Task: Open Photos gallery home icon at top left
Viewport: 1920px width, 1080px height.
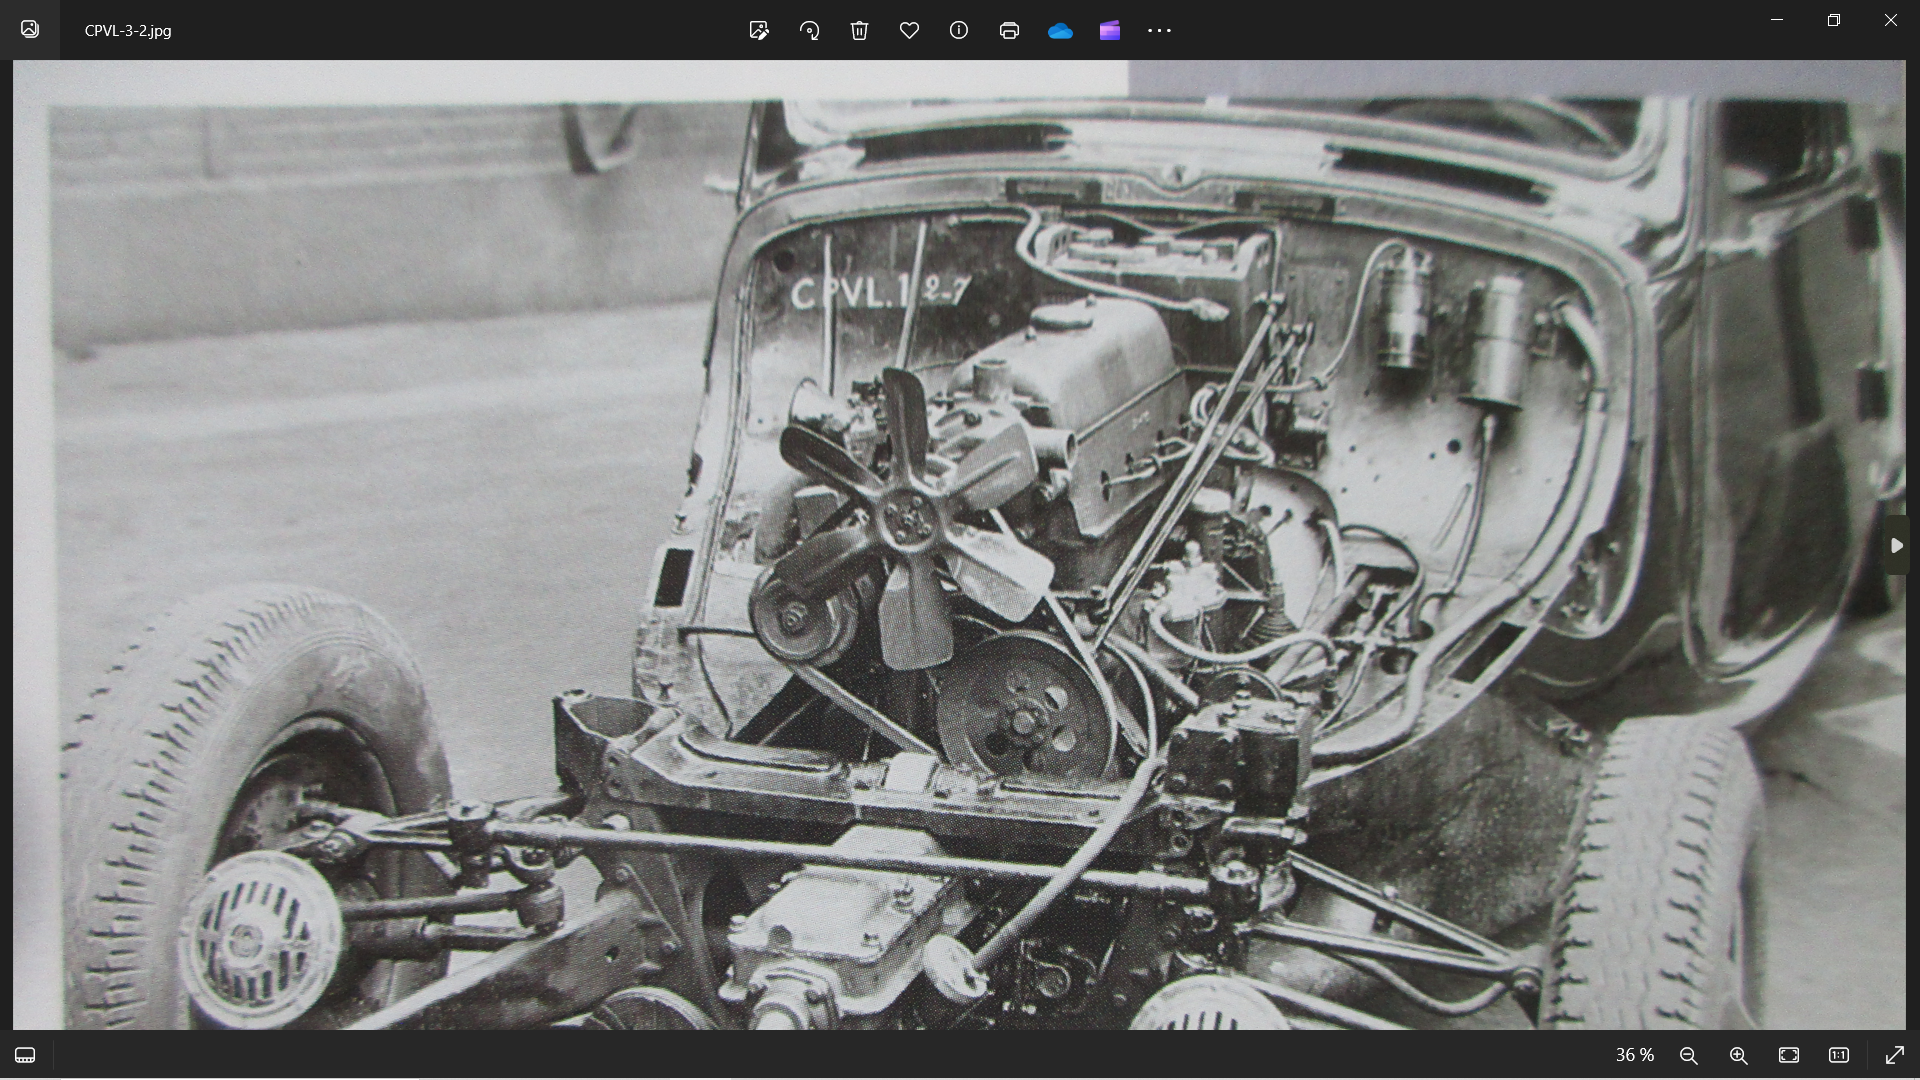Action: tap(30, 29)
